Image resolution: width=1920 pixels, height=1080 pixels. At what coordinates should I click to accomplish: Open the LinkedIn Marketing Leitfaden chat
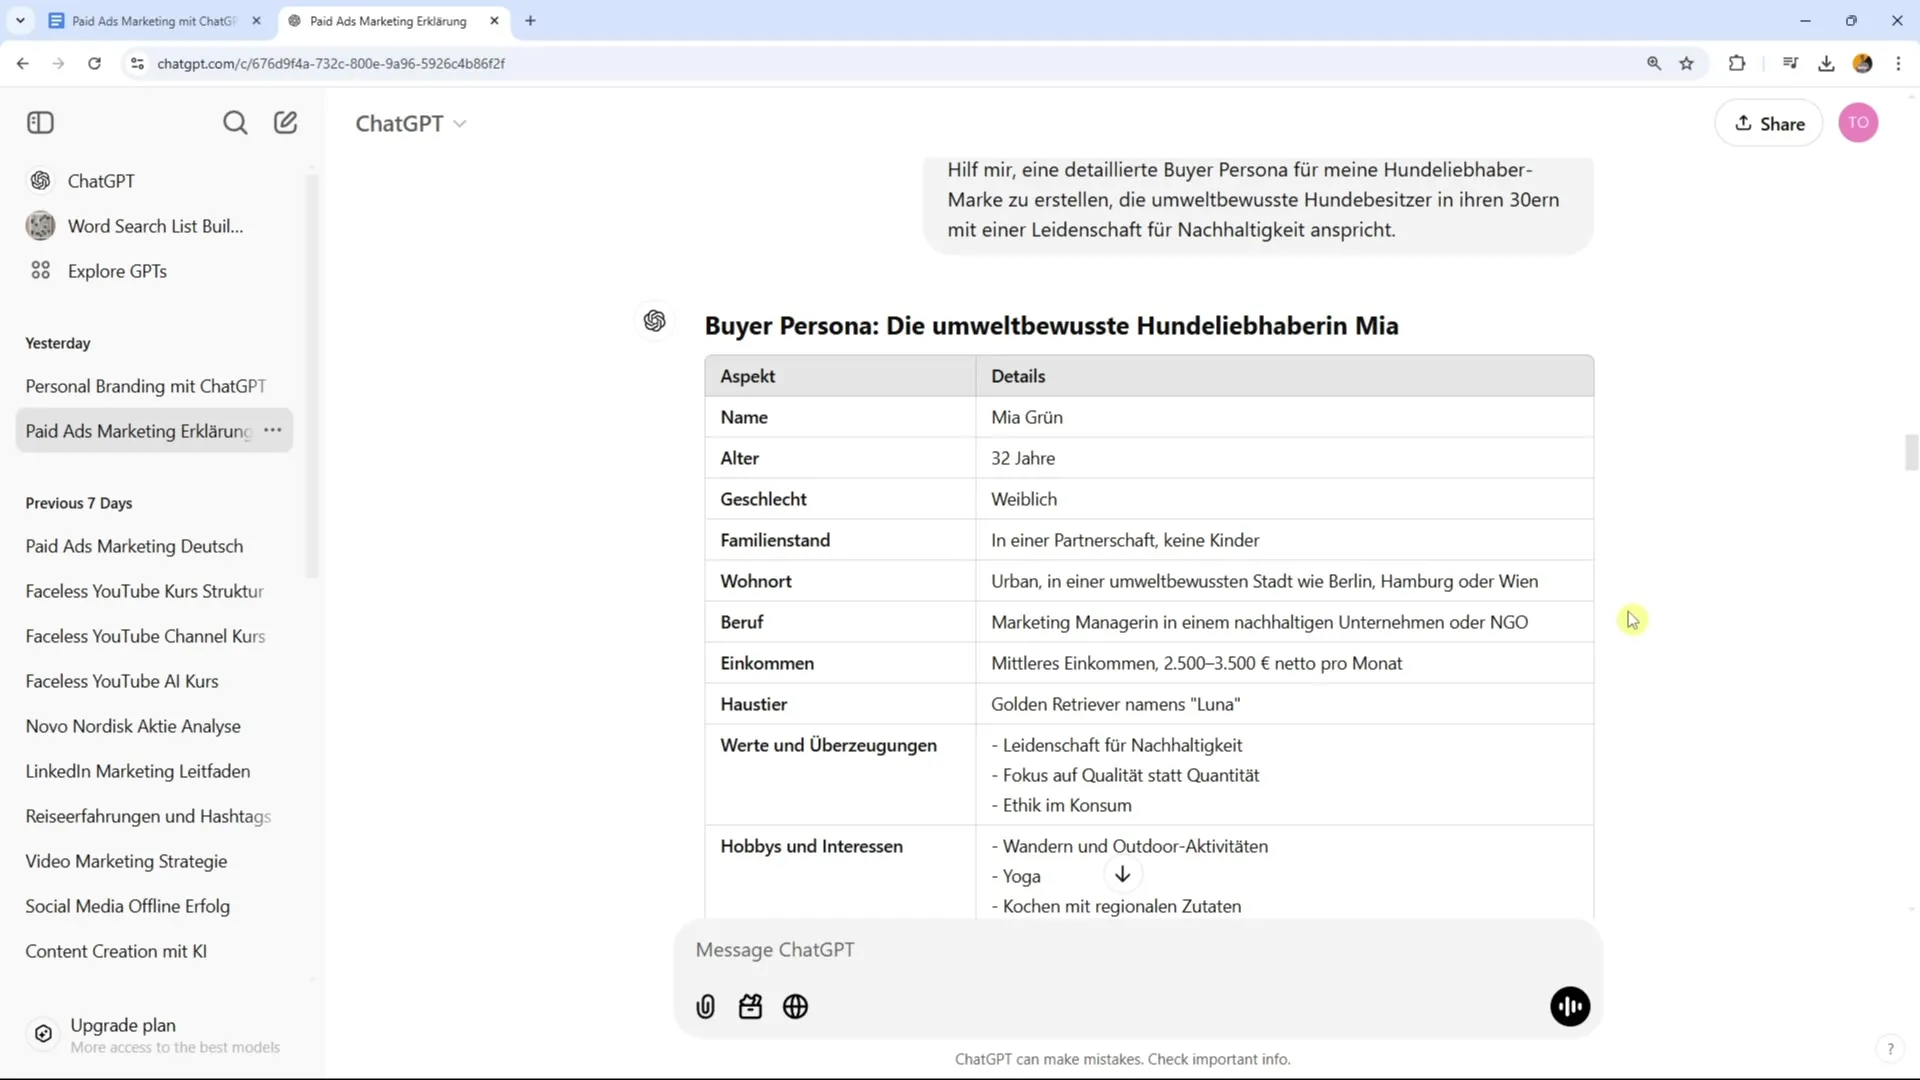click(x=155, y=771)
